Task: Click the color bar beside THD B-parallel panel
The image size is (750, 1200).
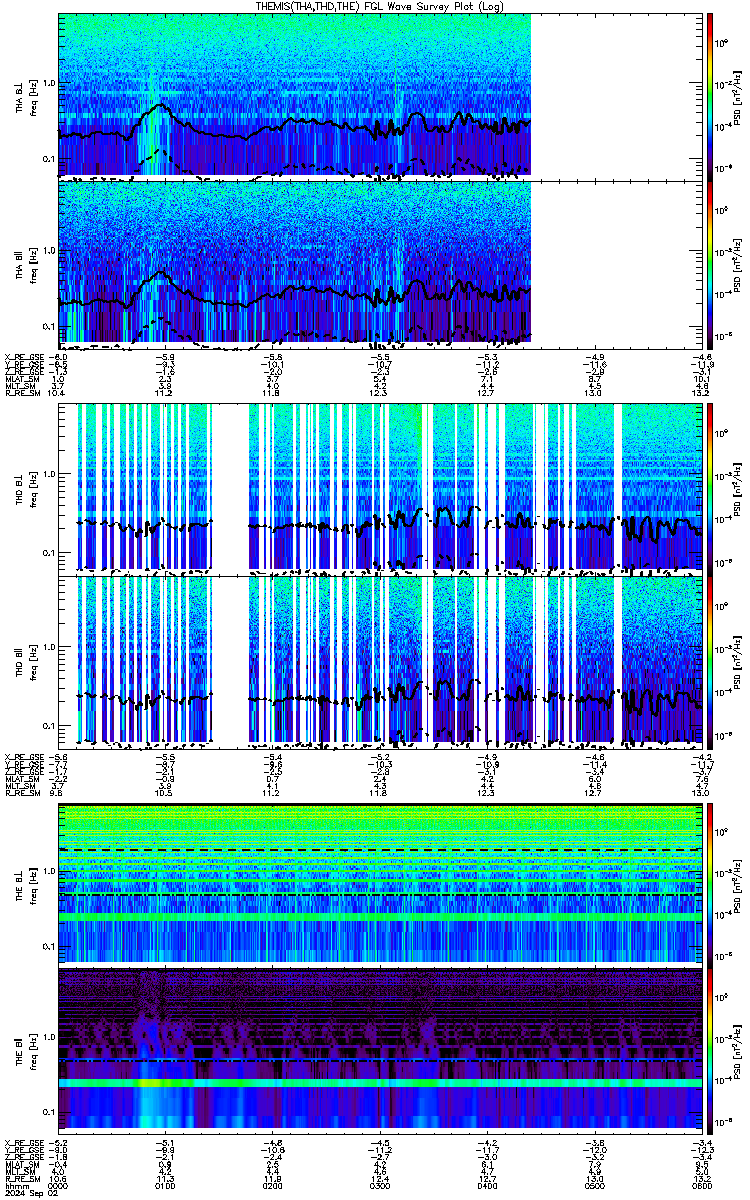Action: coord(710,661)
